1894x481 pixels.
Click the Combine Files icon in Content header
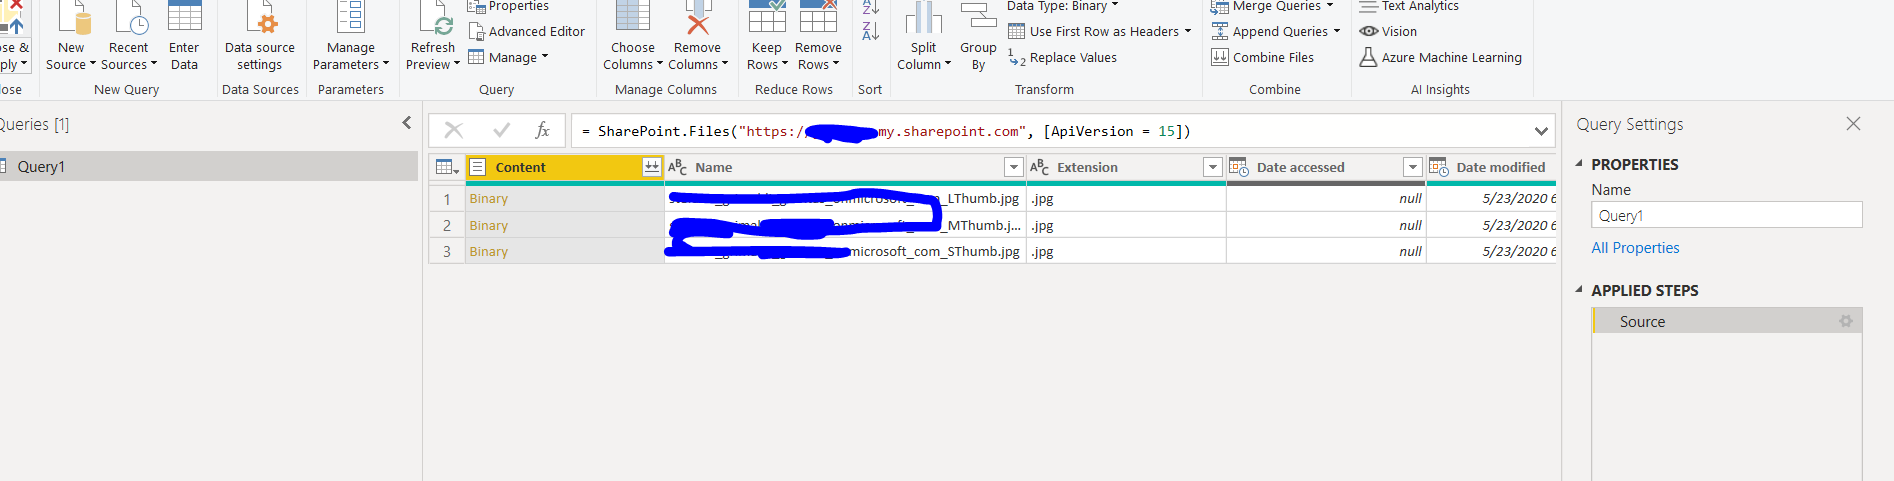click(652, 167)
